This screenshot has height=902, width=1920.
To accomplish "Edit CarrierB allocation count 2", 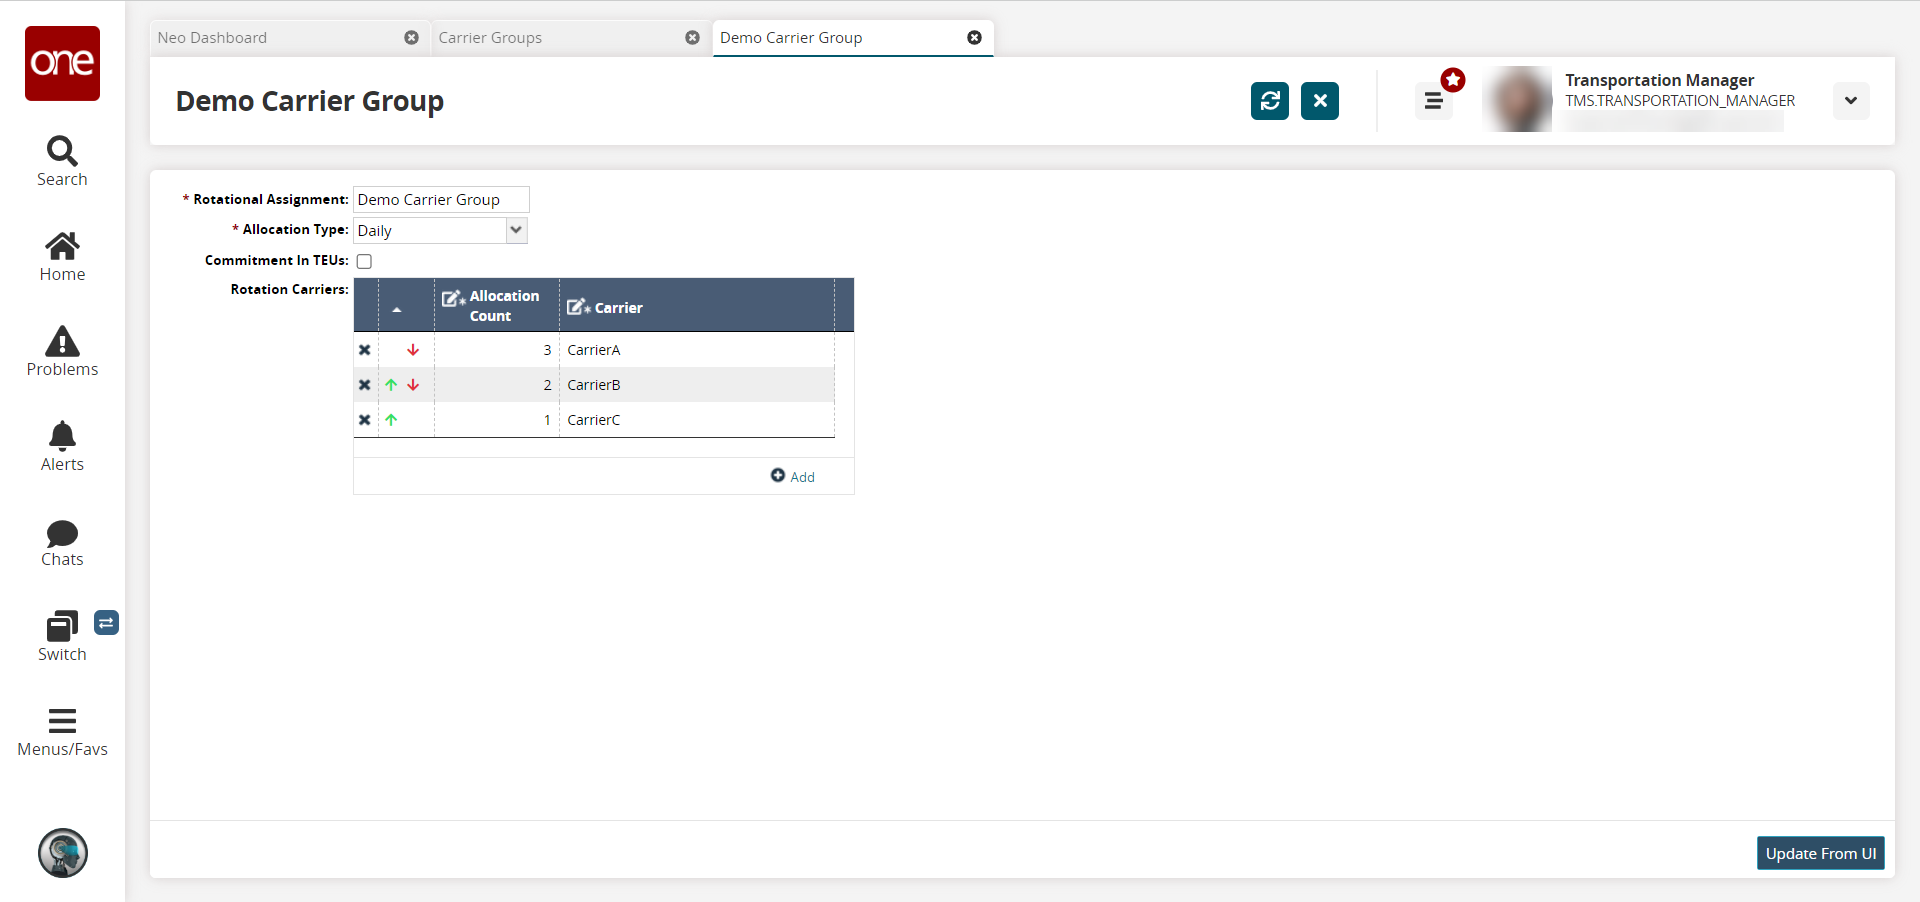I will 497,385.
